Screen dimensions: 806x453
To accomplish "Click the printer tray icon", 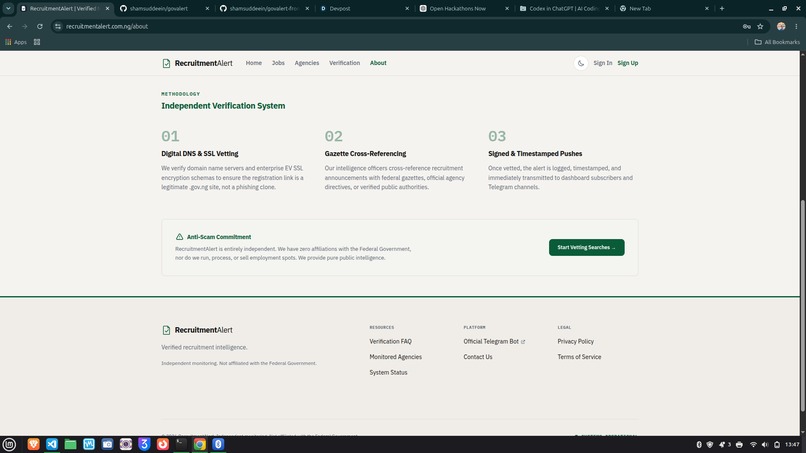I will (x=739, y=445).
